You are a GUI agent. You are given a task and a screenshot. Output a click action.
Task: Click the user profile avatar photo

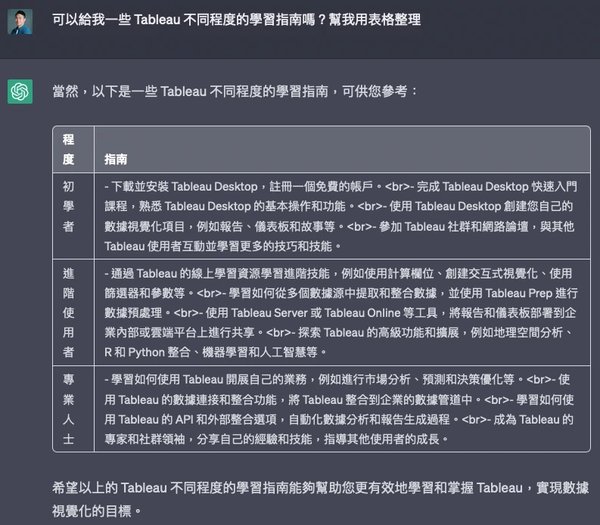20,22
